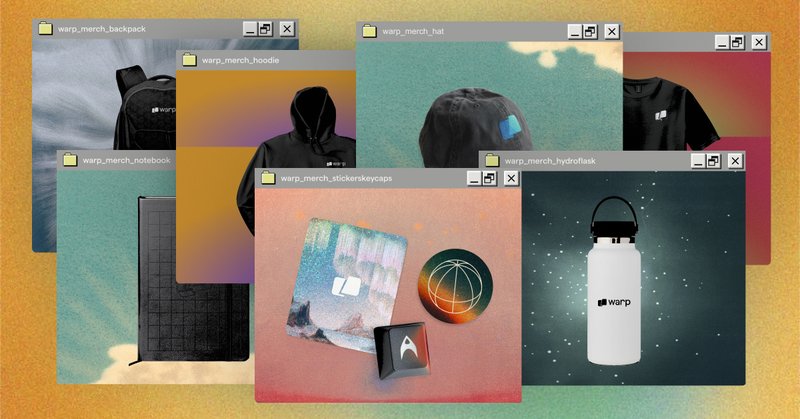
Task: Click the folder icon in warp_merch_backpack window
Action: [x=45, y=29]
